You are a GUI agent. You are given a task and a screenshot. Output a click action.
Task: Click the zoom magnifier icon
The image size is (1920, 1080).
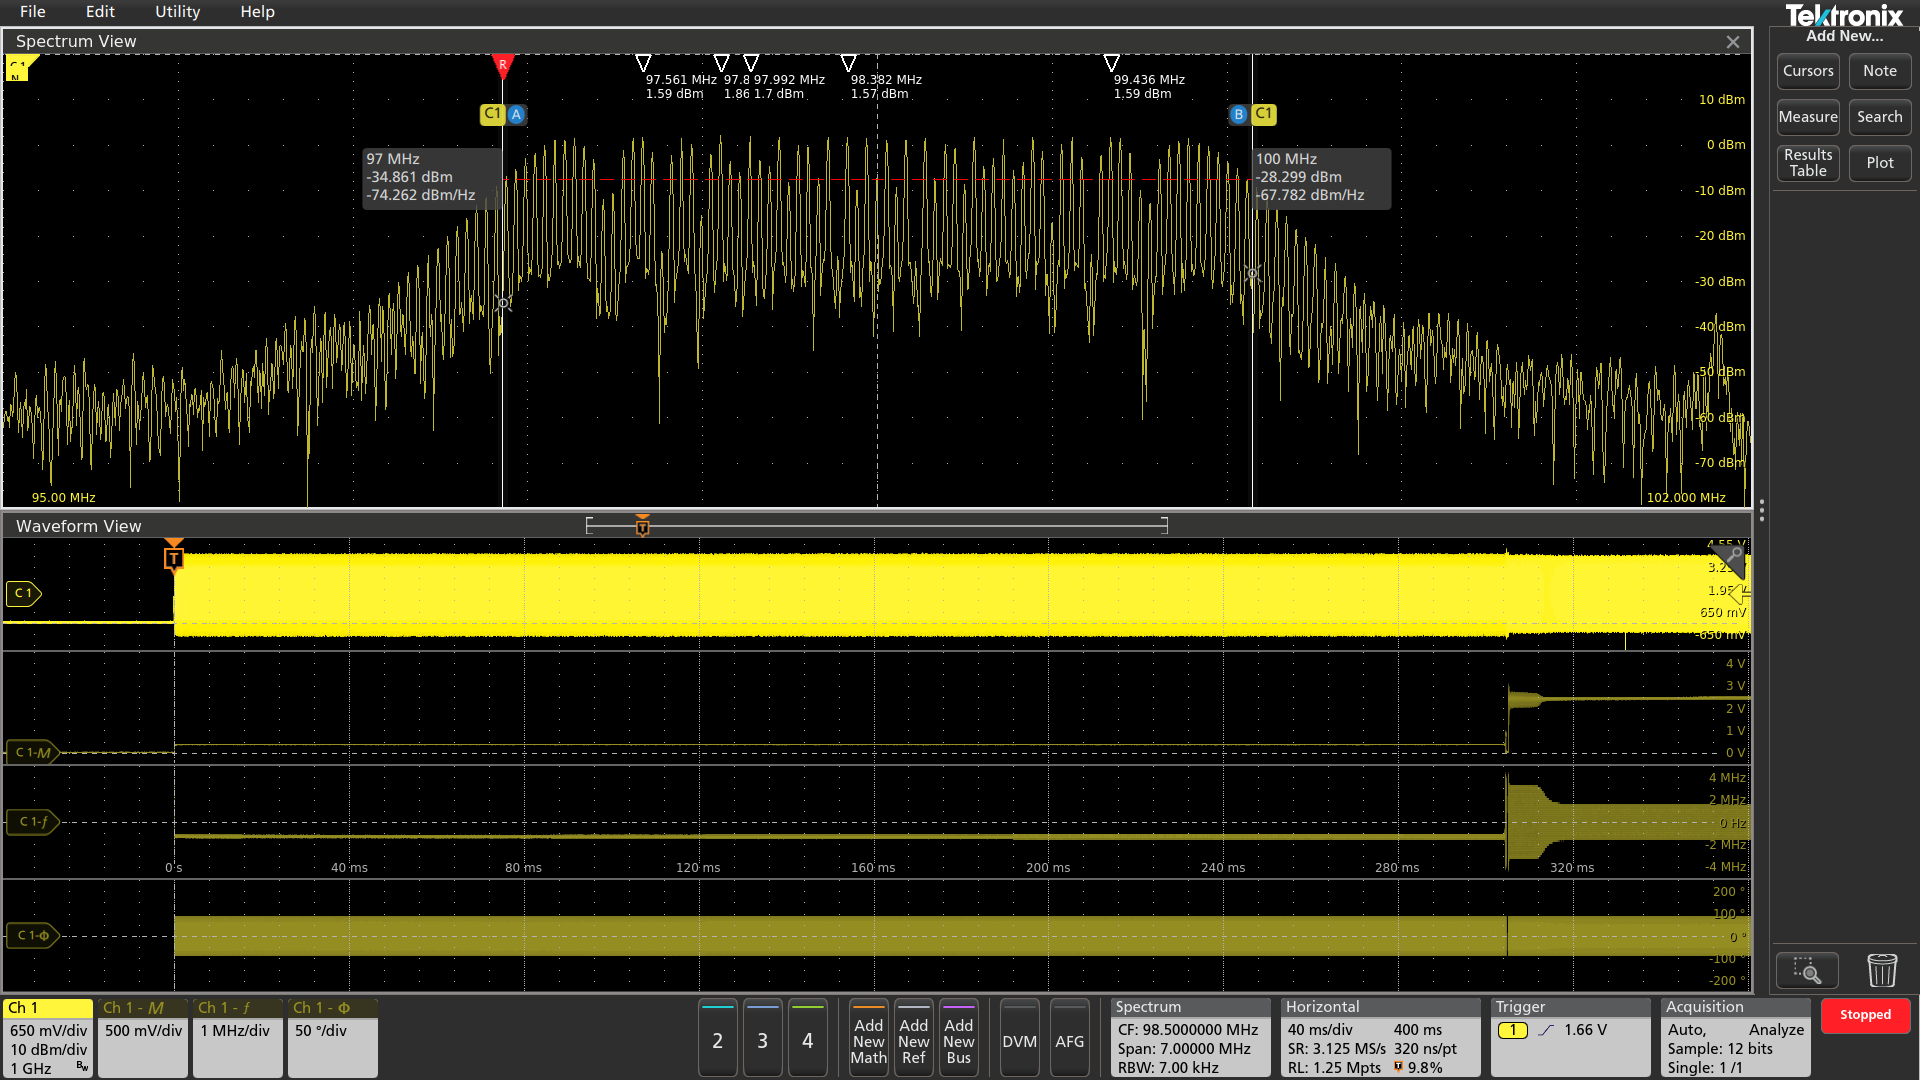pos(1806,970)
